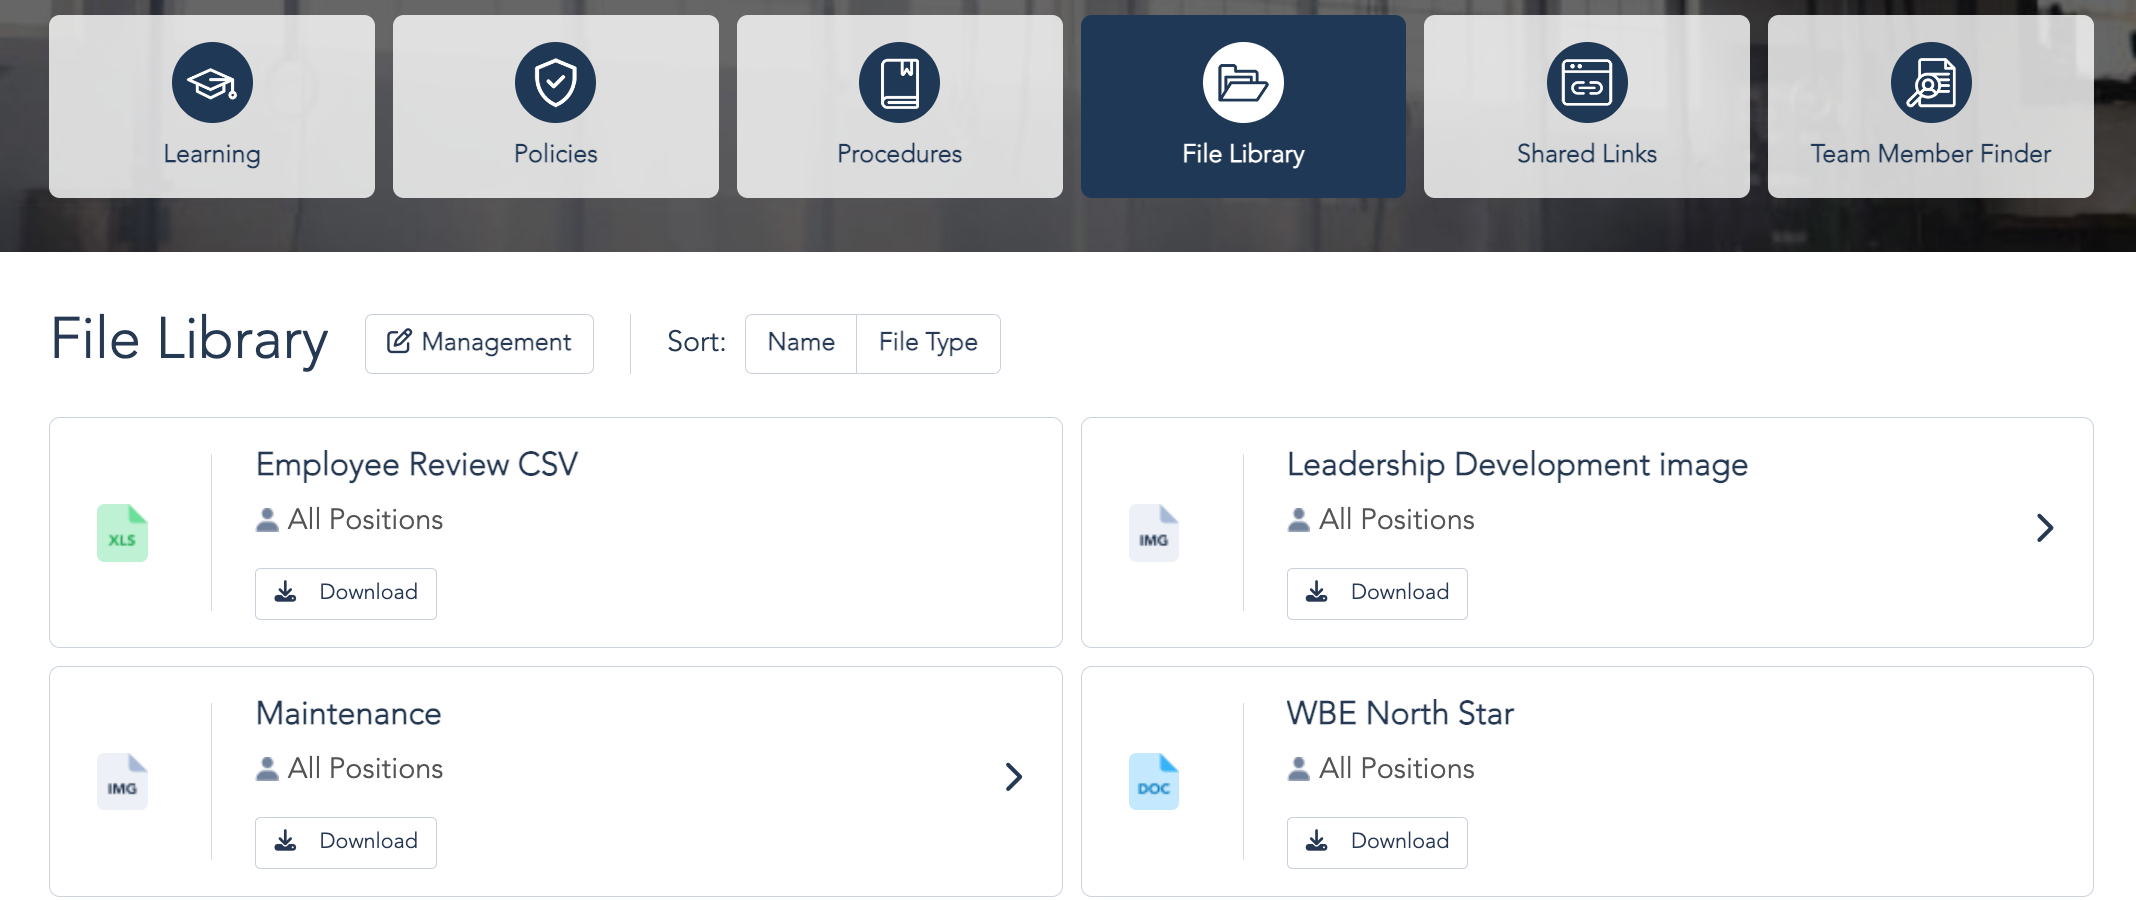Click the IMG file icon for Leadership Development image
The width and height of the screenshot is (2136, 900).
pos(1154,533)
